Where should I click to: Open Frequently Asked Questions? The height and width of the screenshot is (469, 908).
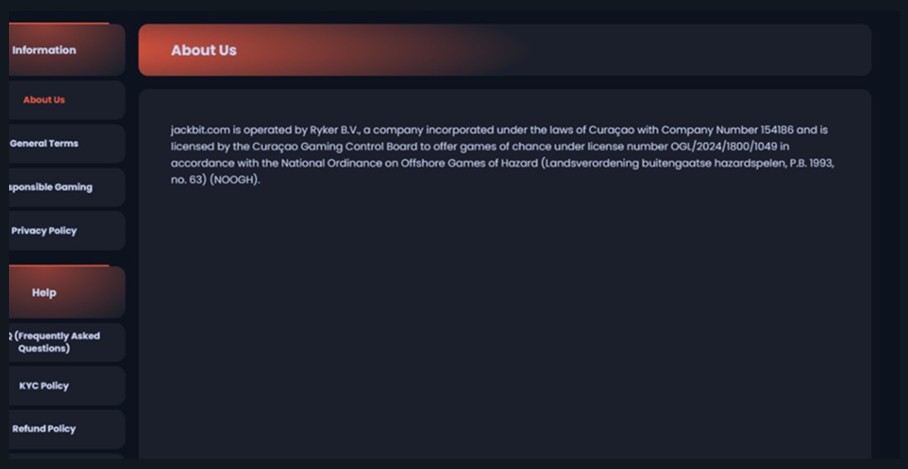tap(56, 342)
